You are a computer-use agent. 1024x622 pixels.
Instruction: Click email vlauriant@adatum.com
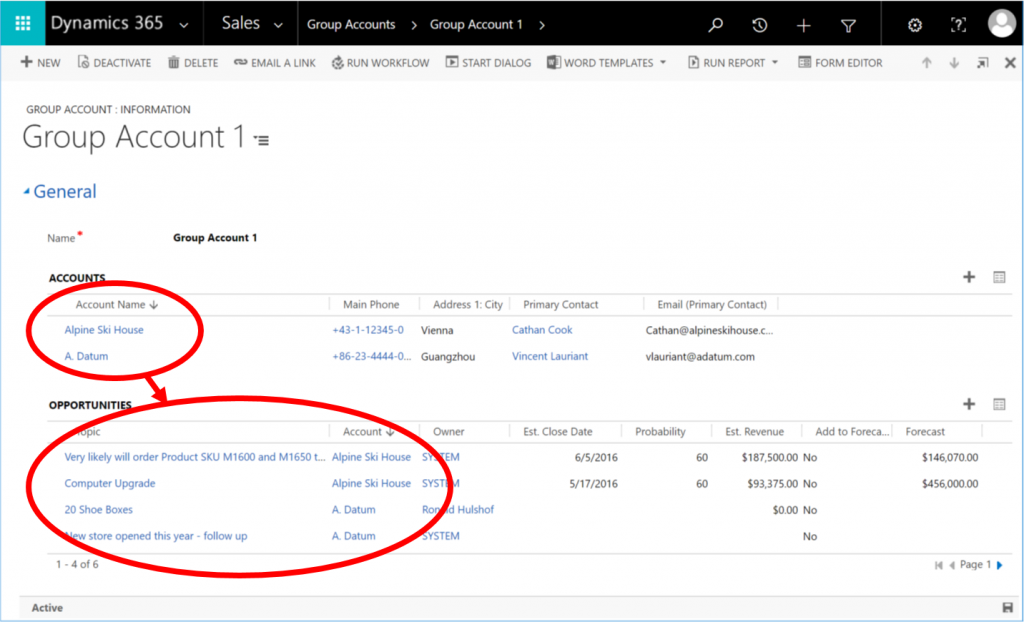click(700, 357)
